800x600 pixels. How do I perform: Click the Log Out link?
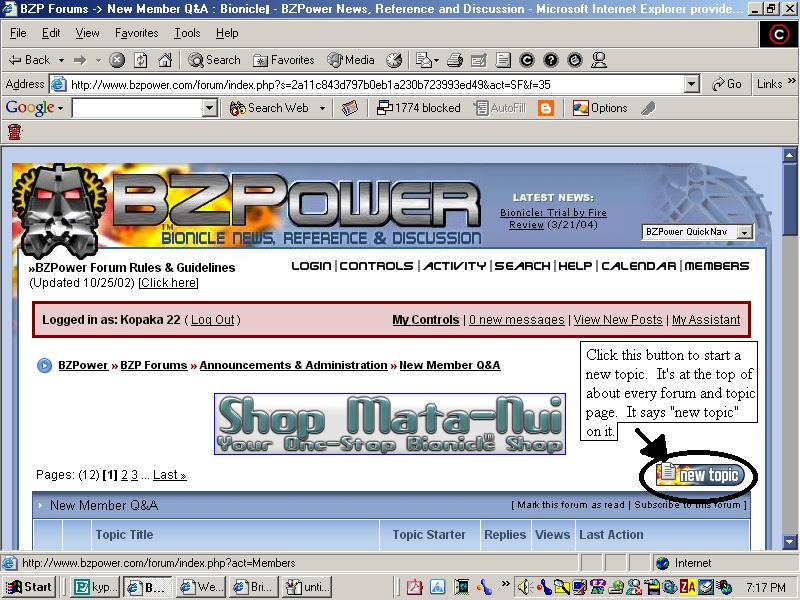pos(212,320)
